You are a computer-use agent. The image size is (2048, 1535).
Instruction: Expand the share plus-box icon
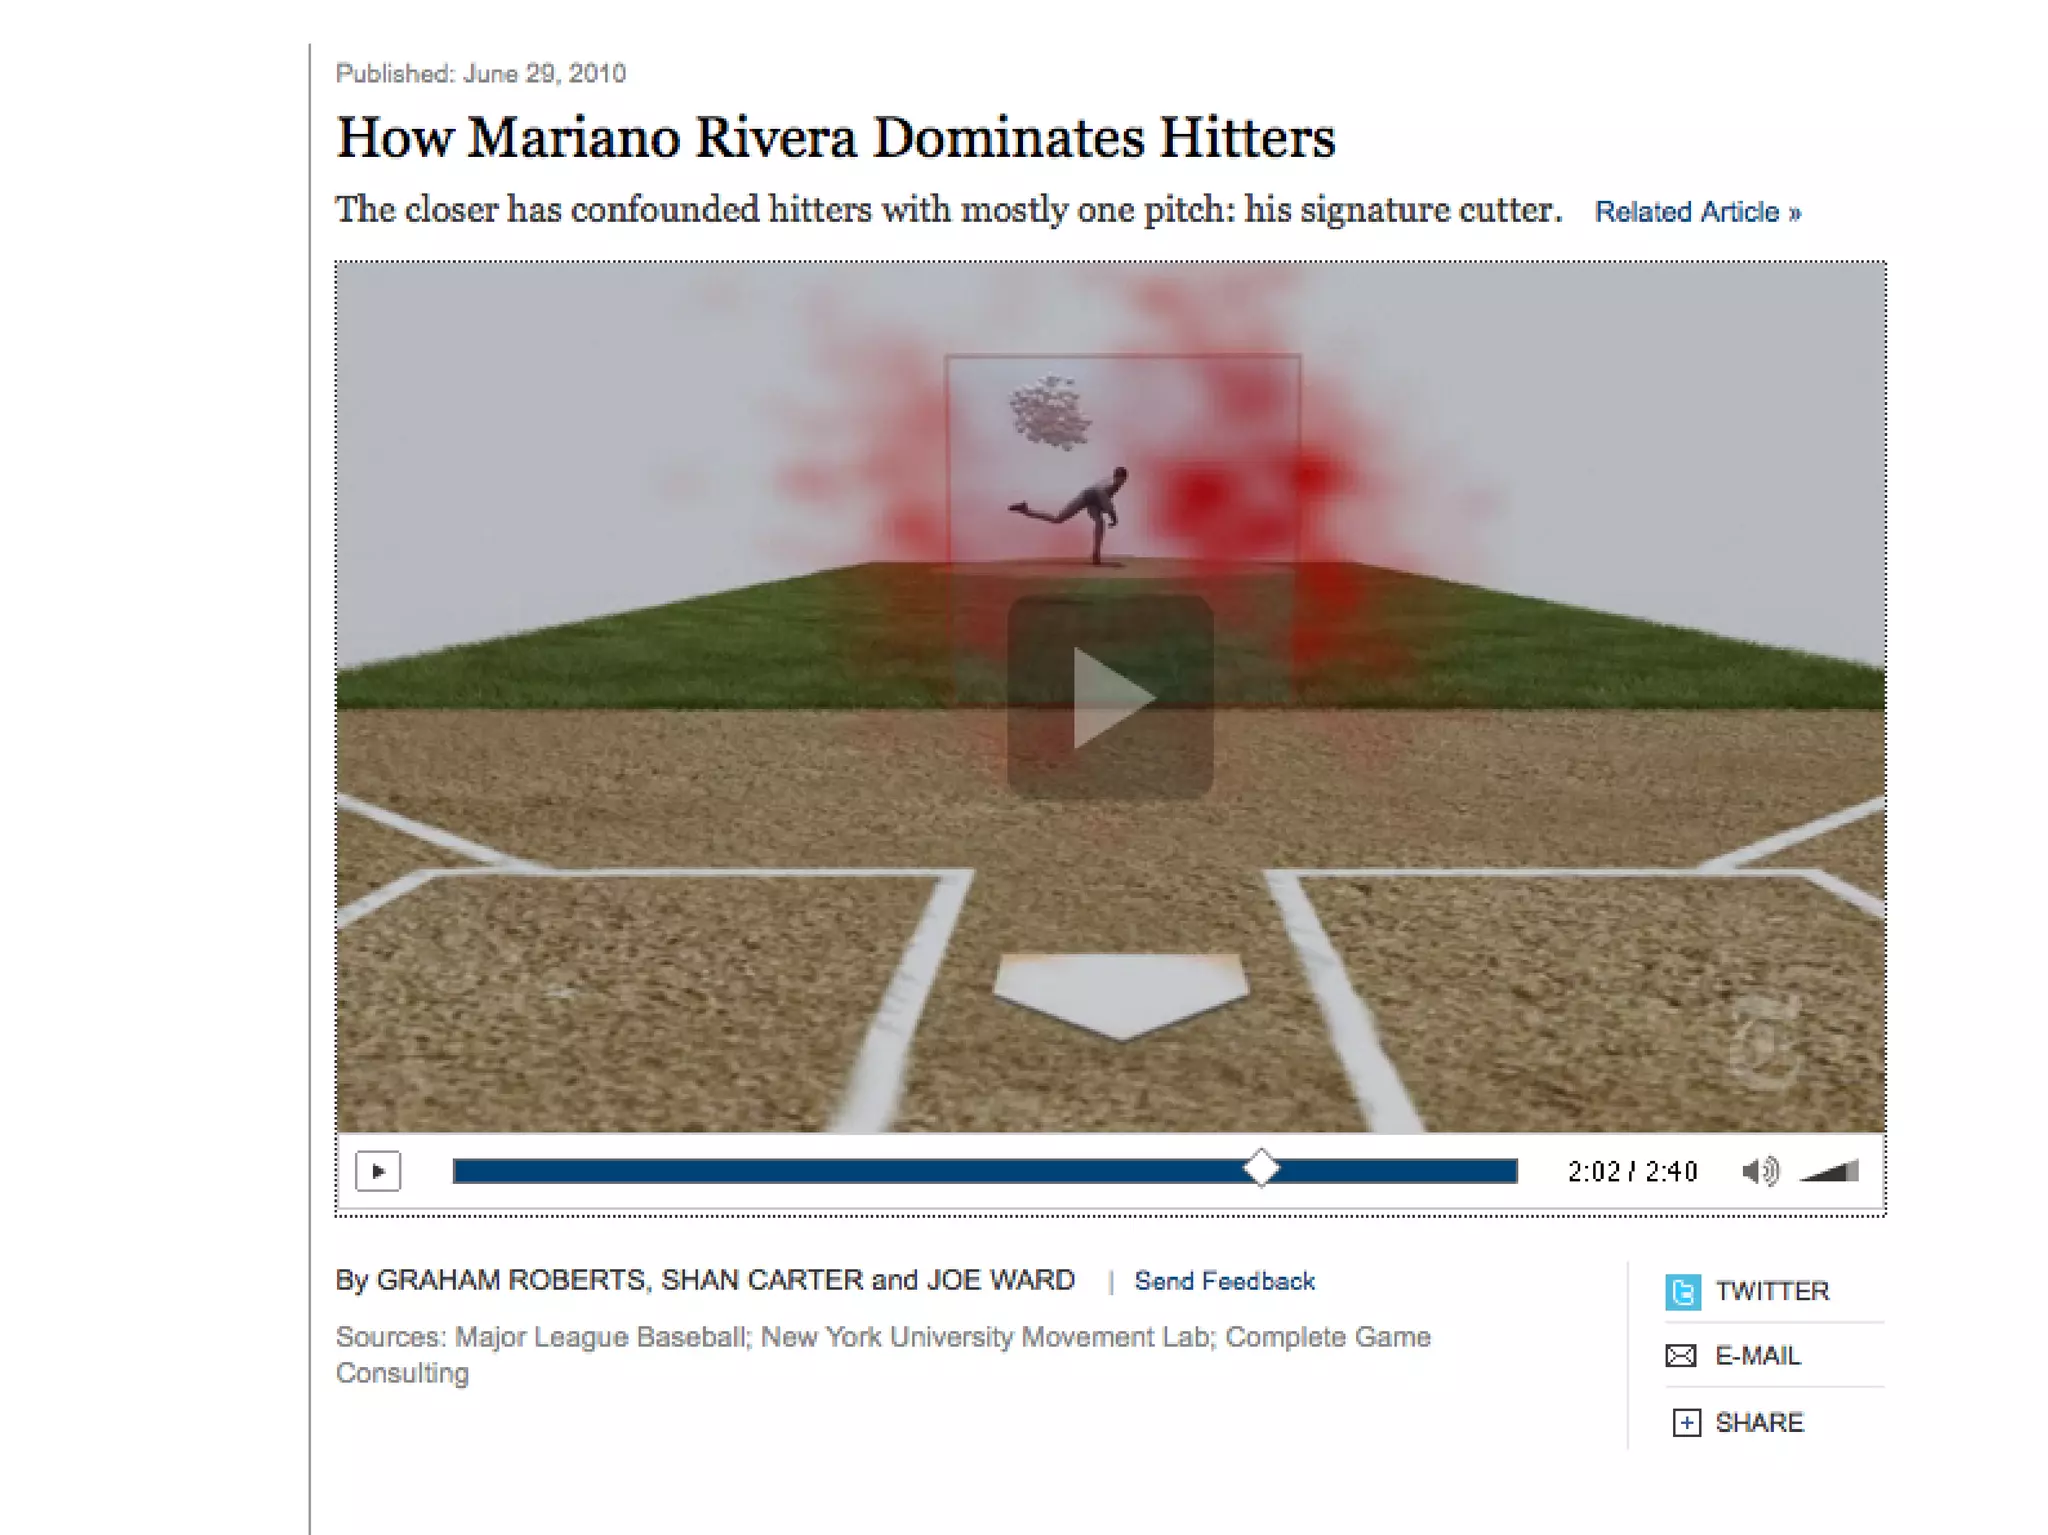[1686, 1422]
